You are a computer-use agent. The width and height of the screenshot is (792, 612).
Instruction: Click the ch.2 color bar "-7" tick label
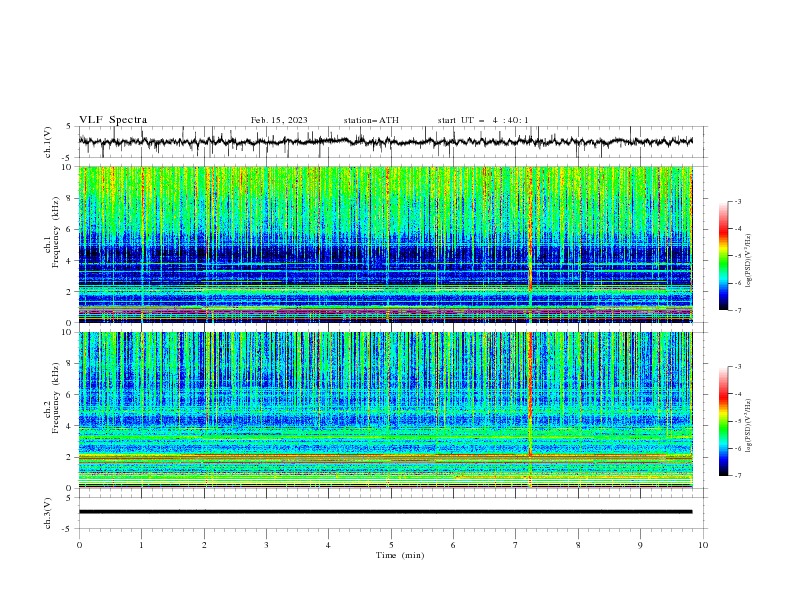pos(737,475)
